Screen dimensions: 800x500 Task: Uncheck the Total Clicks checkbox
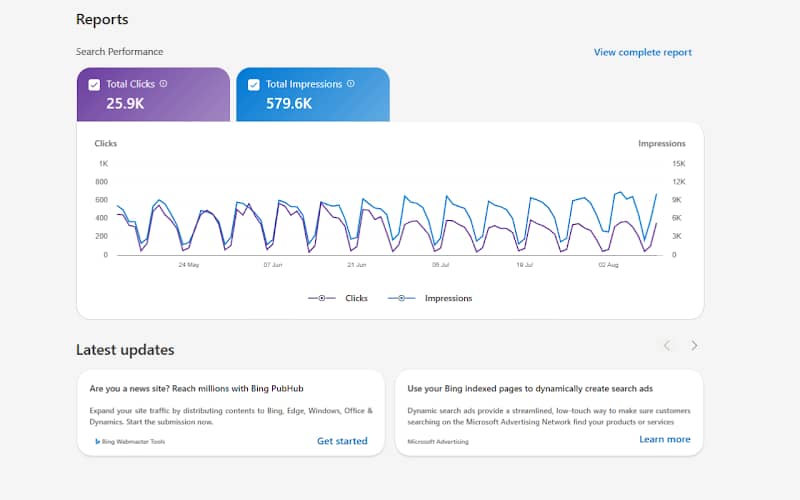[x=94, y=85]
